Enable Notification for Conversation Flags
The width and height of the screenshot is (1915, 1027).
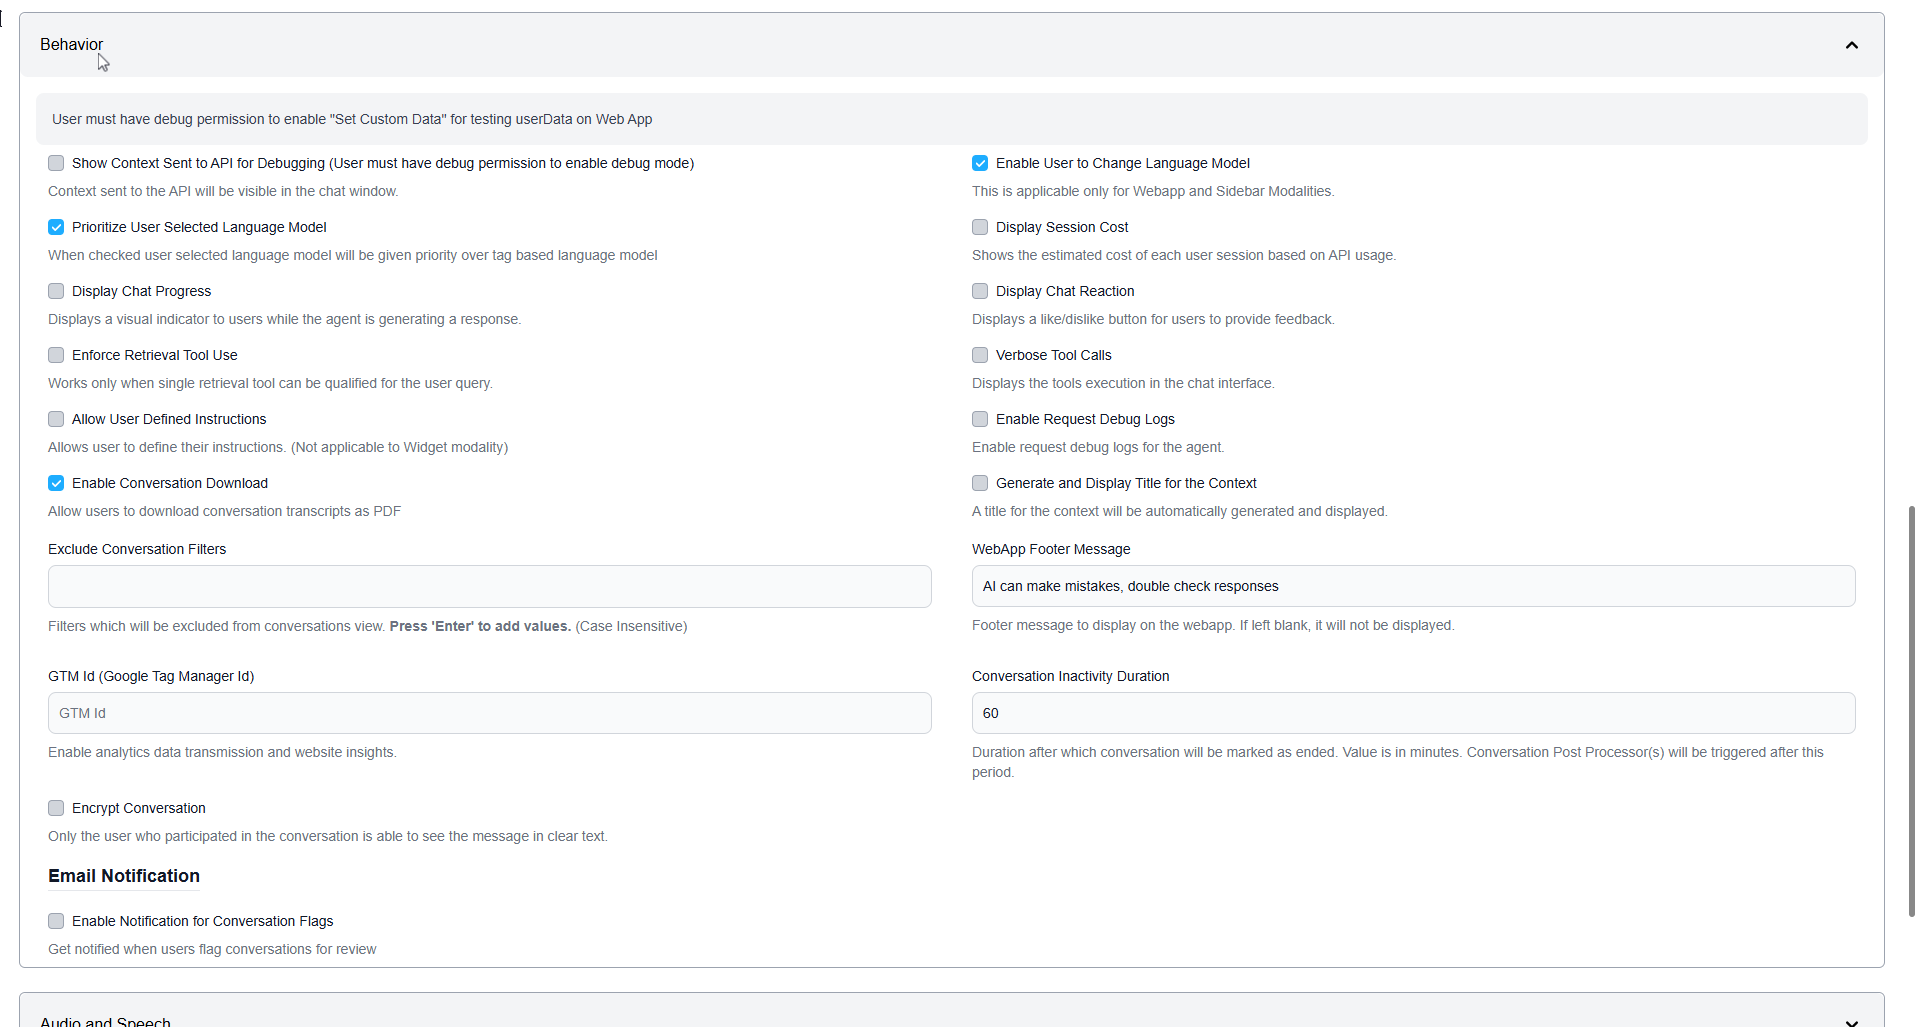tap(56, 921)
